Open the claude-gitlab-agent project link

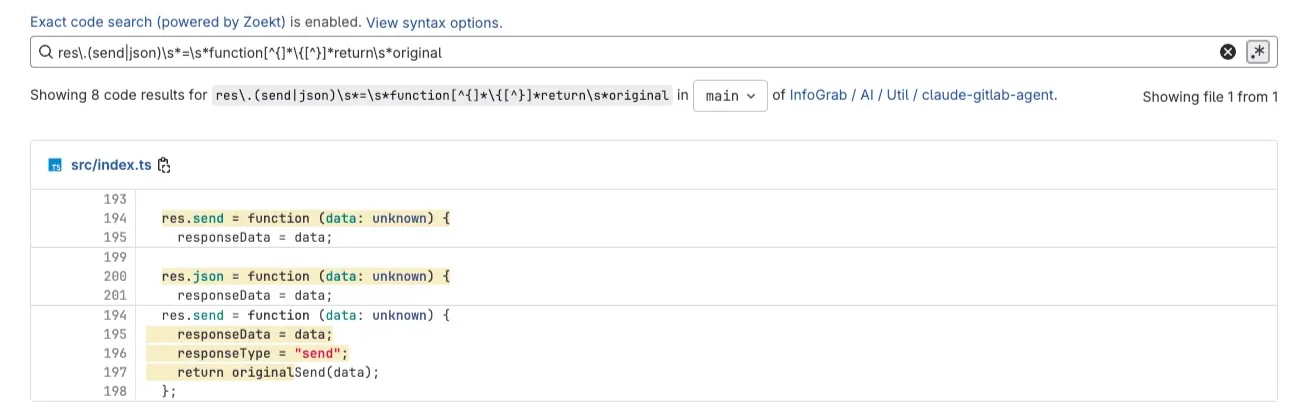point(988,95)
